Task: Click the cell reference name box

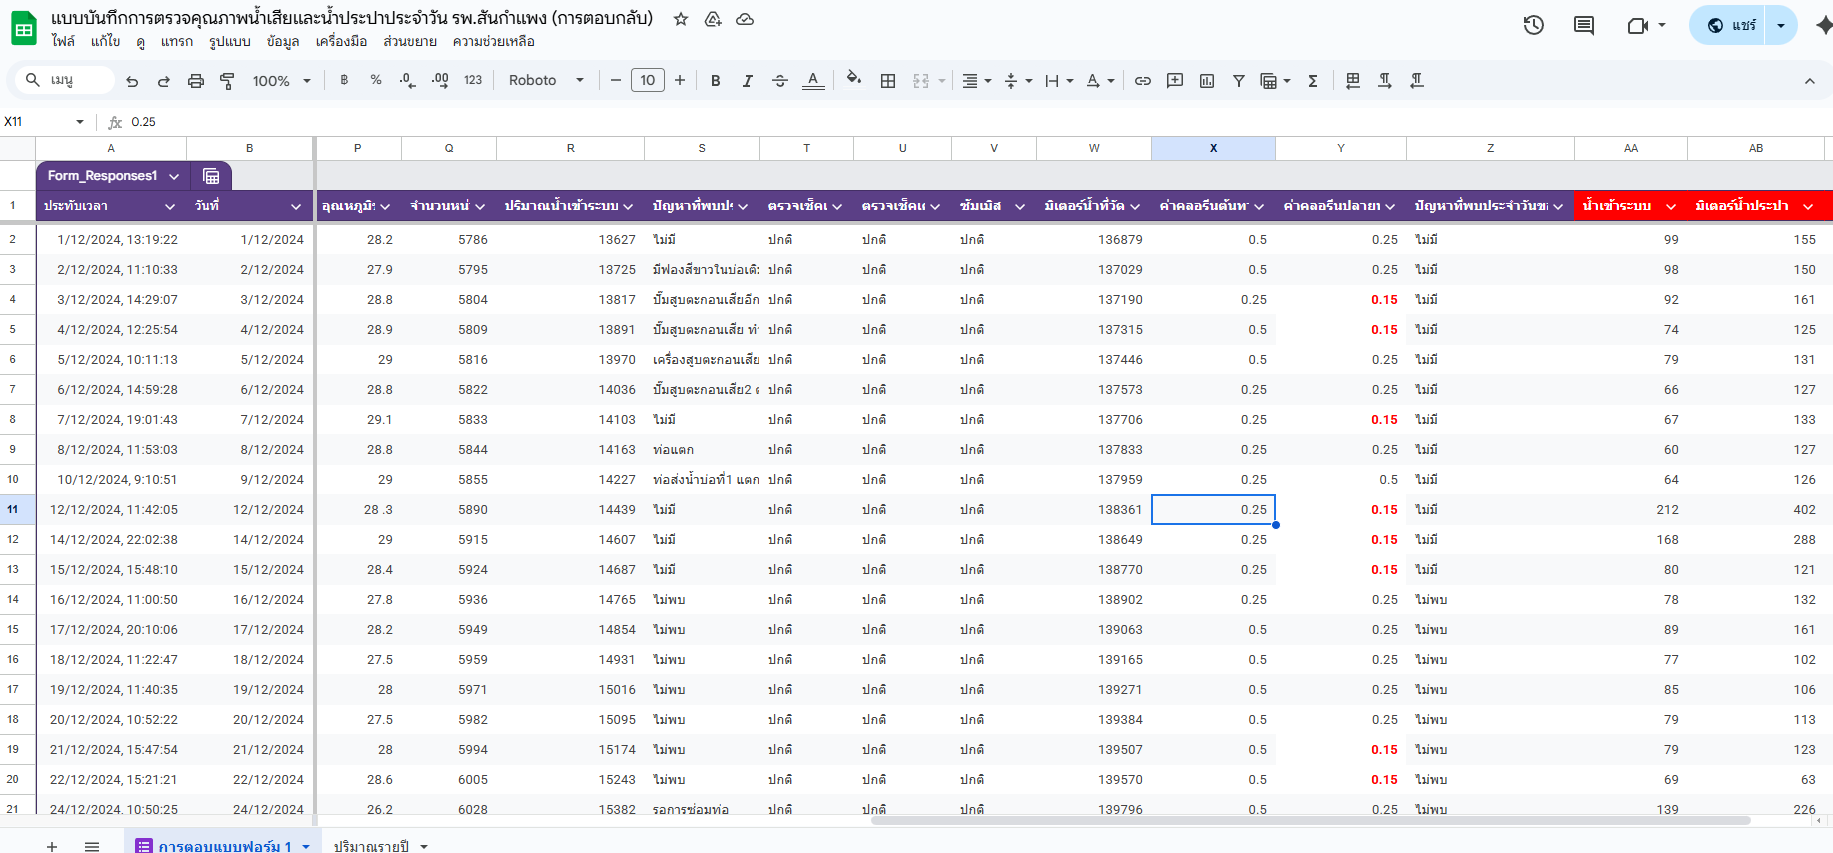Action: click(x=40, y=122)
